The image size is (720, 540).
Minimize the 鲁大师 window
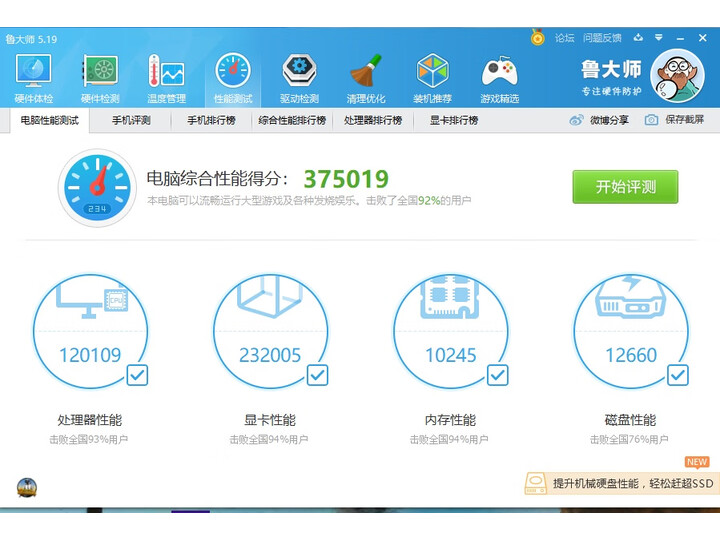(x=680, y=38)
